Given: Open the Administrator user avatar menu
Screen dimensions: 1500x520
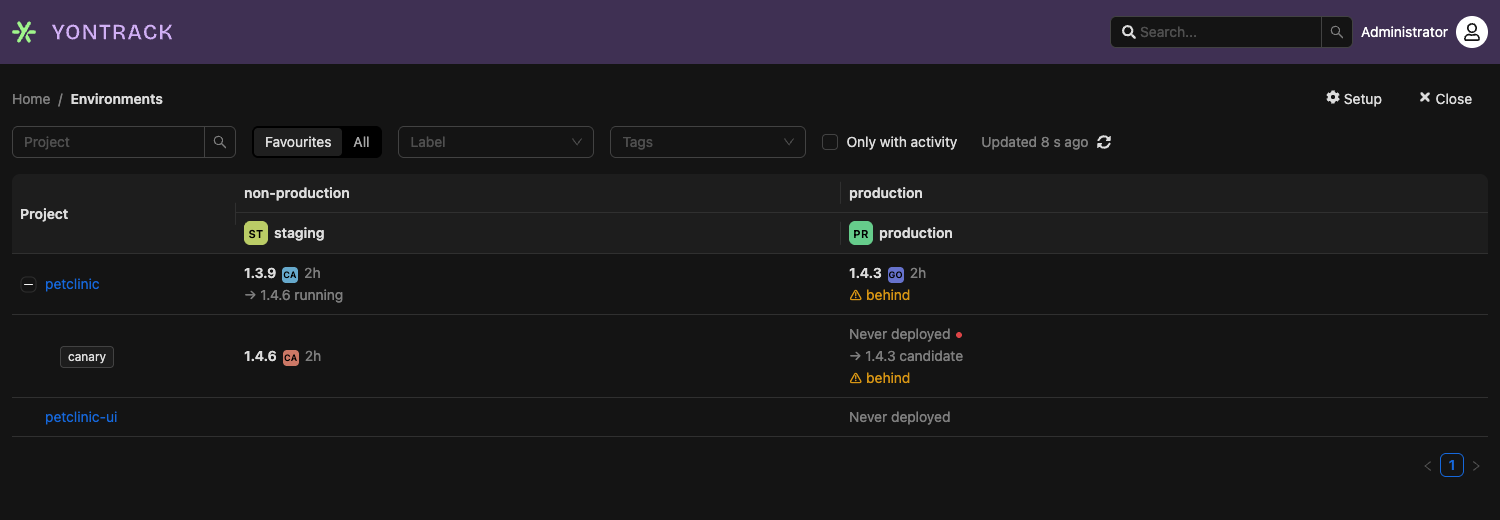Looking at the screenshot, I should pyautogui.click(x=1472, y=32).
